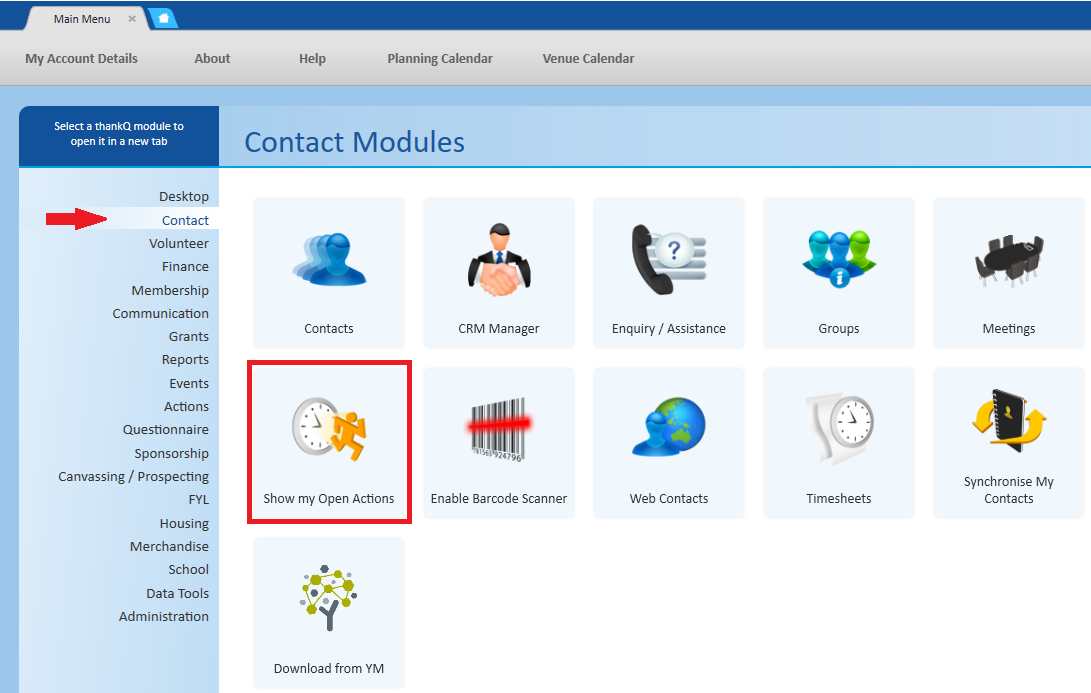Open the Groups module icon
This screenshot has height=693, width=1091.
click(838, 260)
